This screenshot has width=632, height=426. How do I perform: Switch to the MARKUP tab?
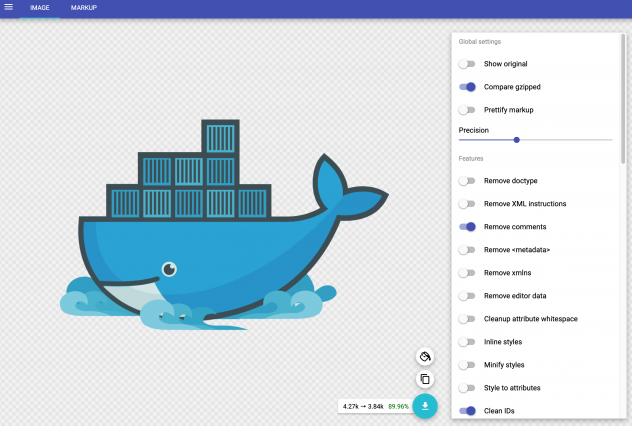tap(83, 8)
